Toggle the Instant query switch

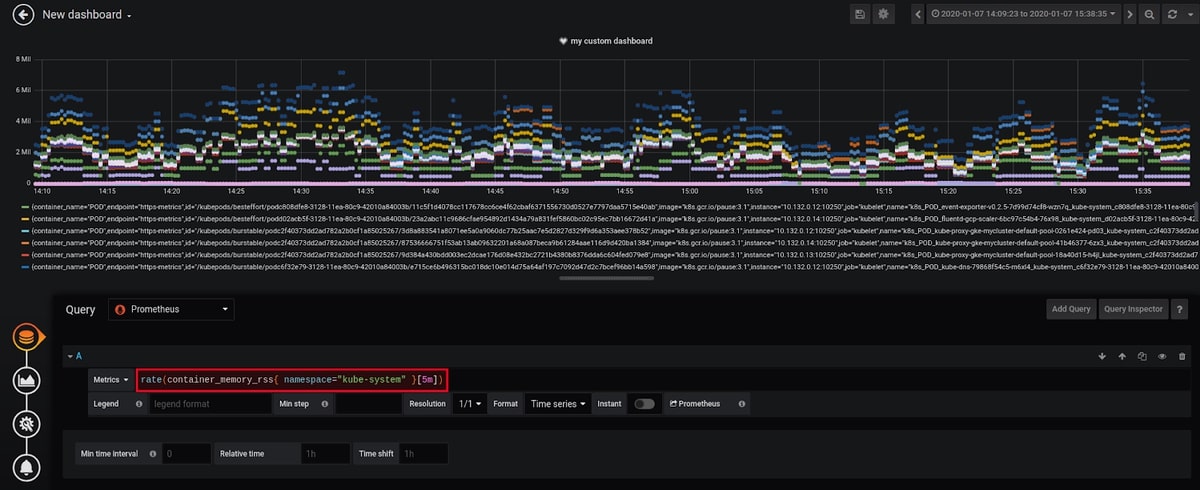645,403
